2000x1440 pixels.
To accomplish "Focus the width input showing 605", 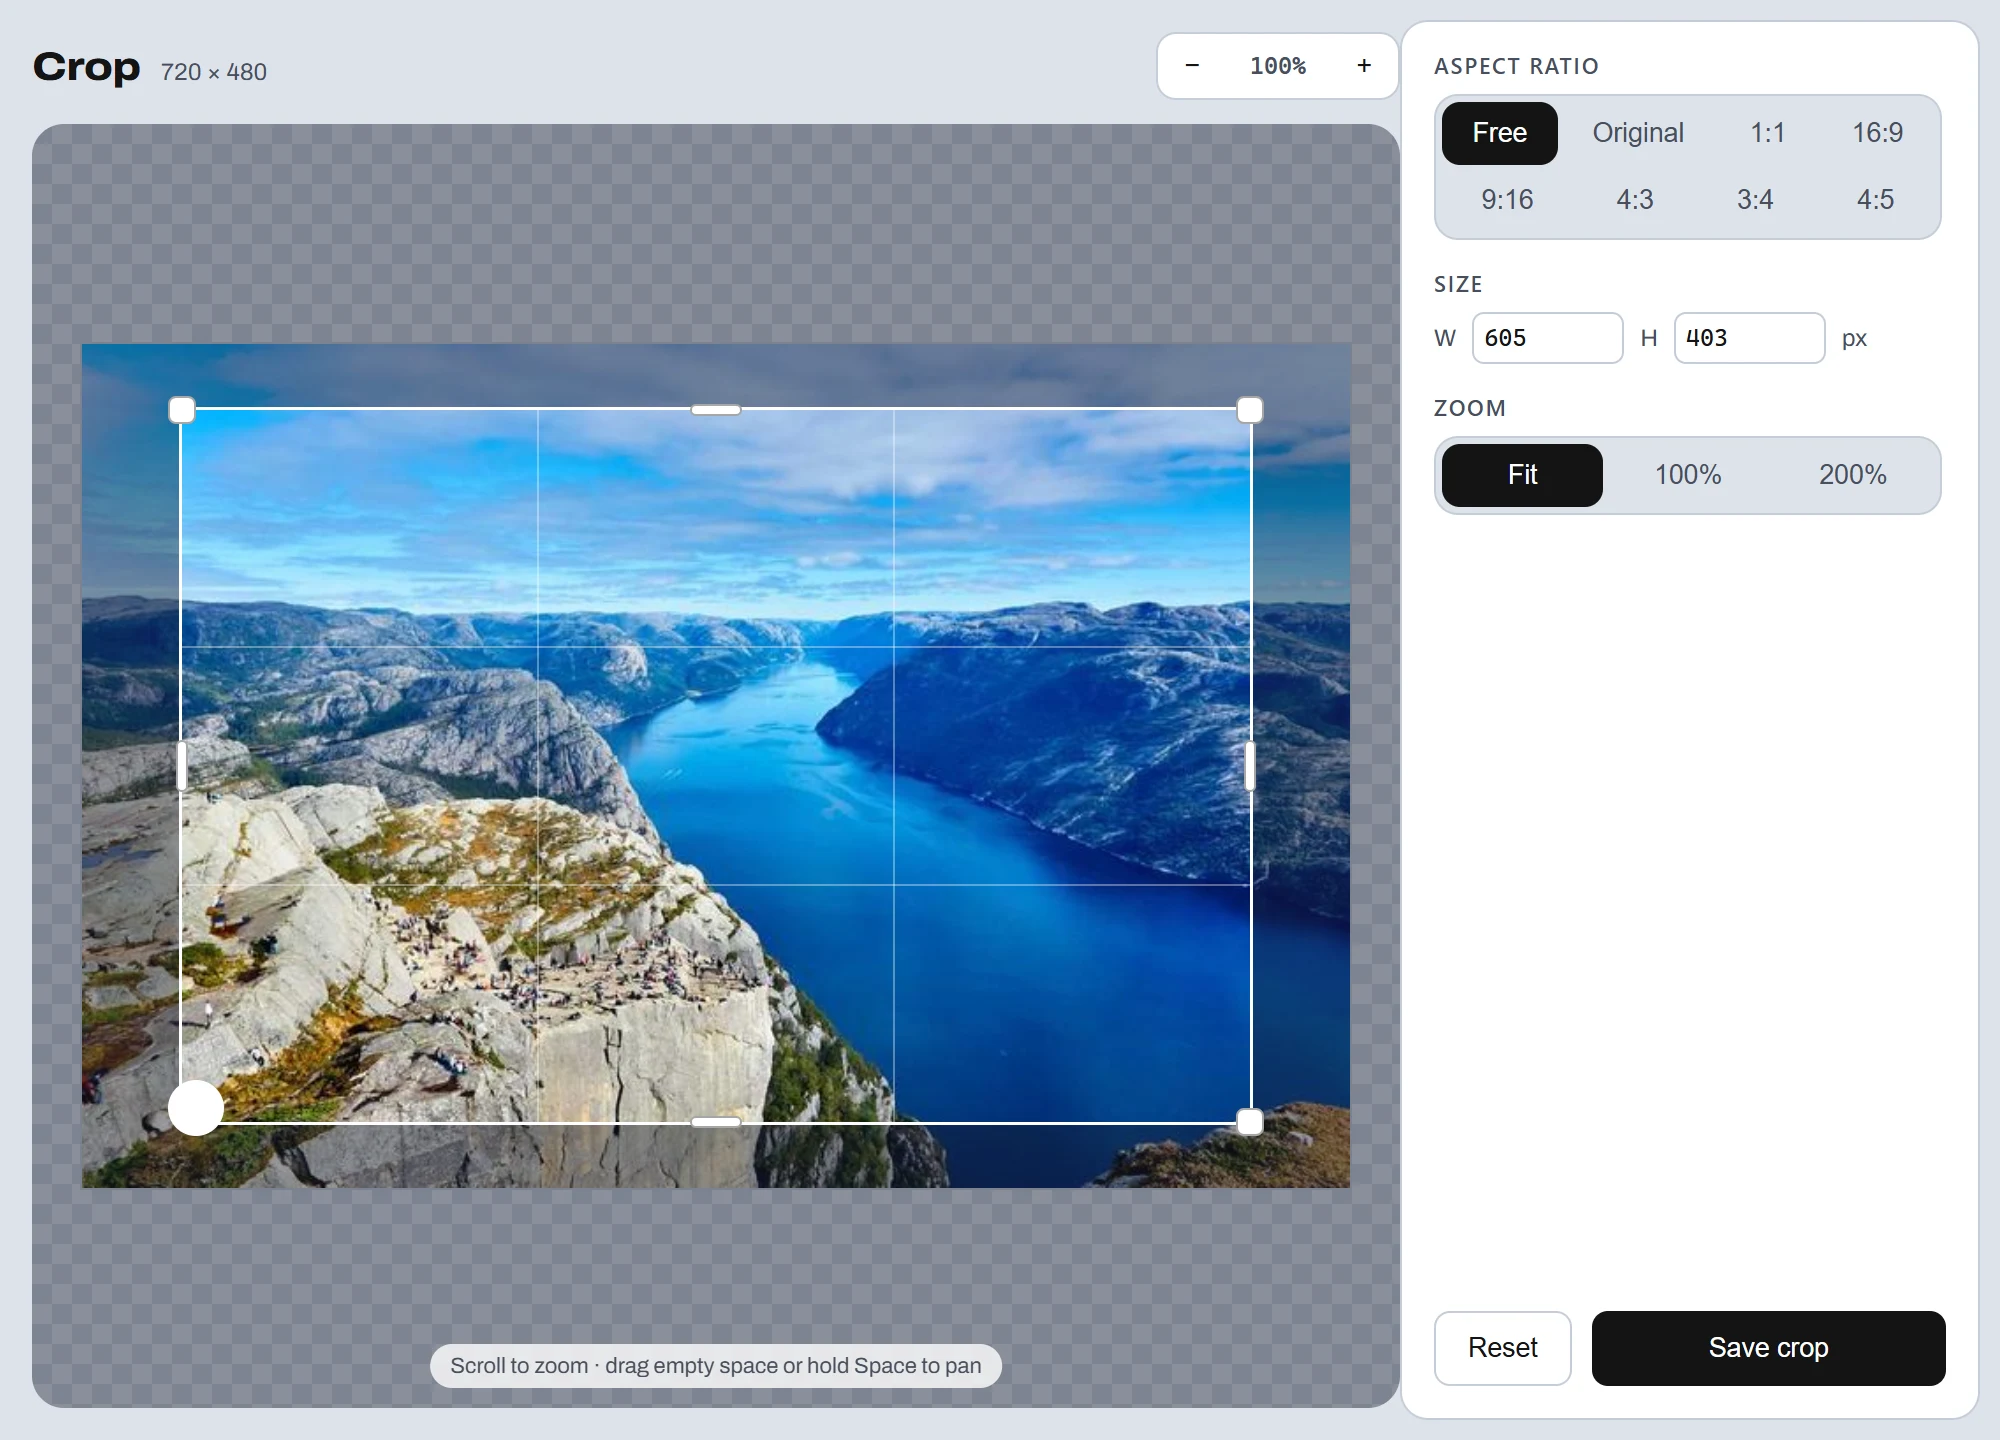I will click(x=1547, y=338).
